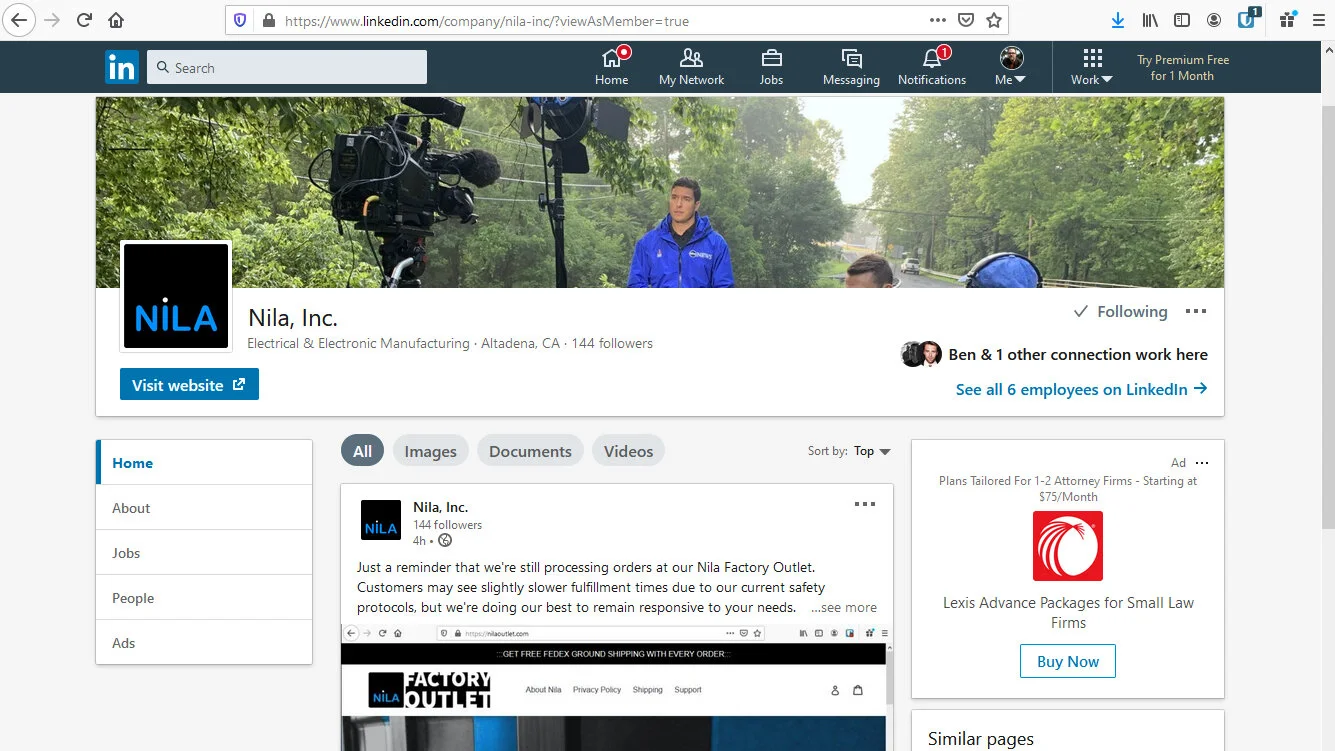The height and width of the screenshot is (751, 1335).
Task: Click the browser address bar URL
Action: [x=487, y=20]
